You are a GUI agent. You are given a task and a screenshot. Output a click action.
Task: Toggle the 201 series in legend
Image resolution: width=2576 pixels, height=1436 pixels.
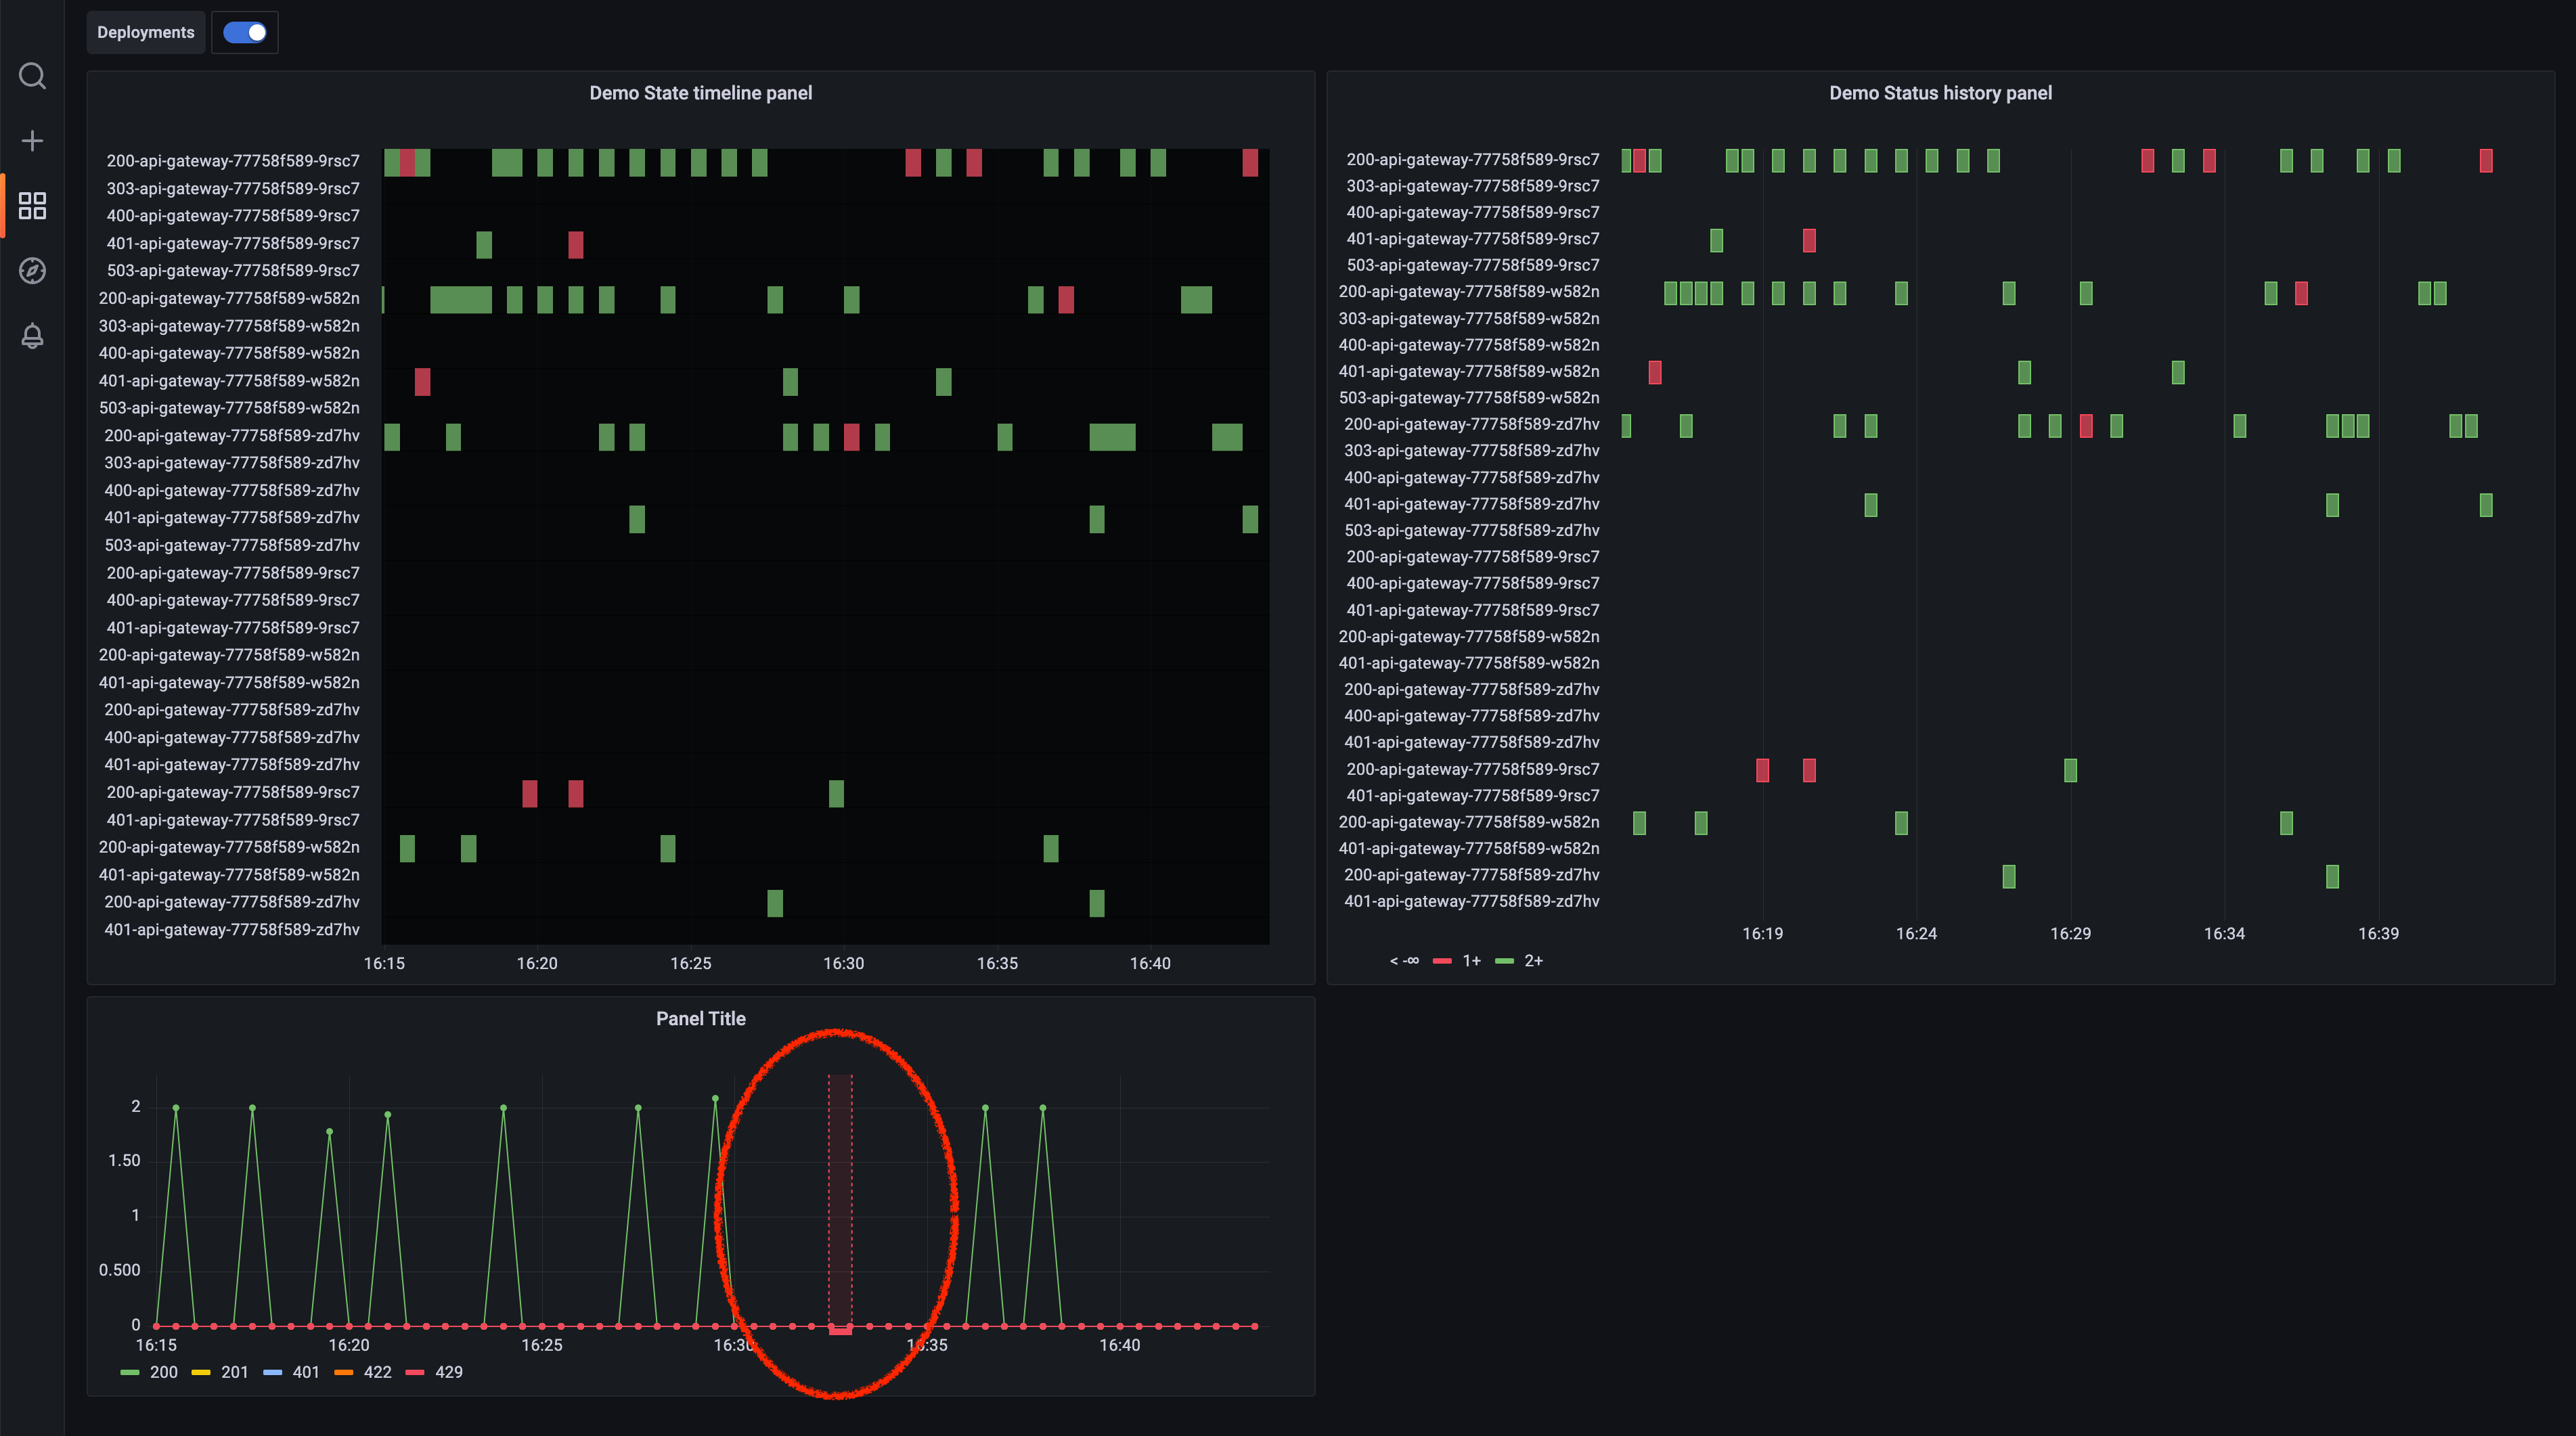[x=234, y=1372]
